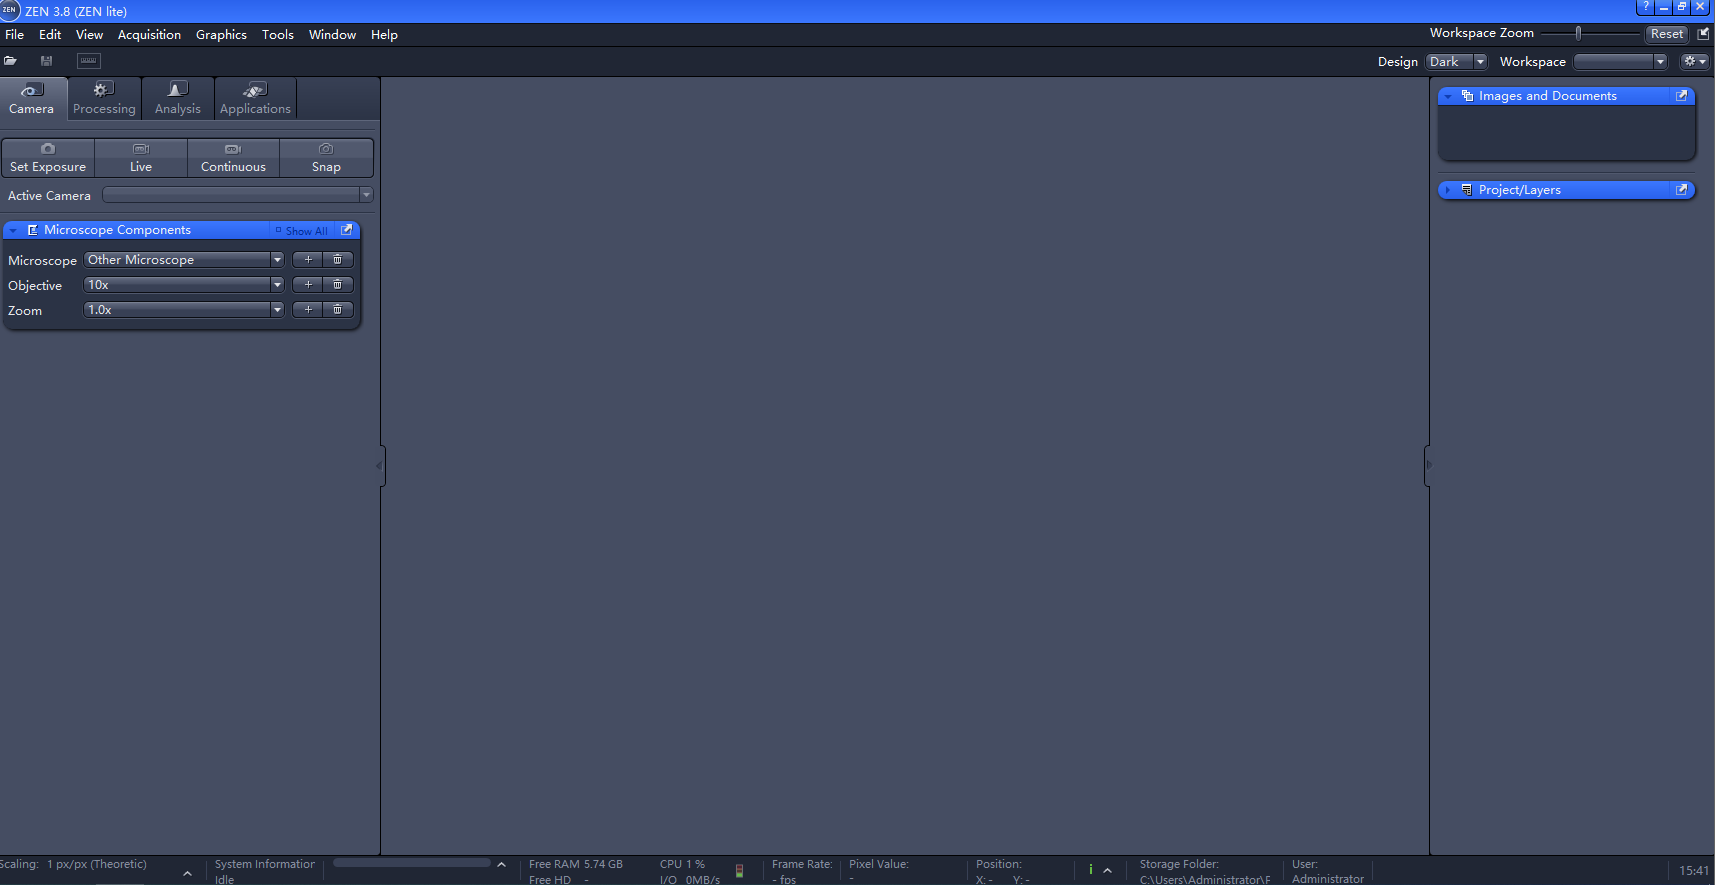This screenshot has height=885, width=1715.
Task: Click the scale bar ruler icon
Action: [89, 61]
